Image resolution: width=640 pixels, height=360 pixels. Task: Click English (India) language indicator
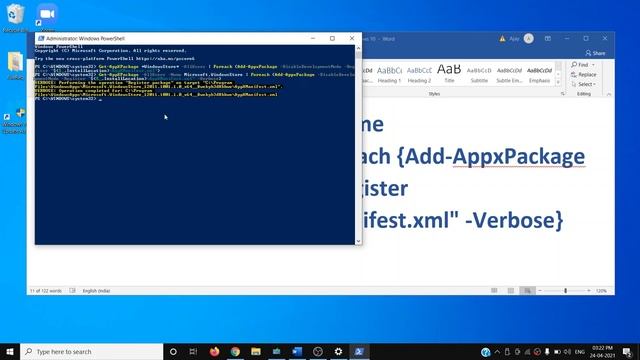[96, 291]
